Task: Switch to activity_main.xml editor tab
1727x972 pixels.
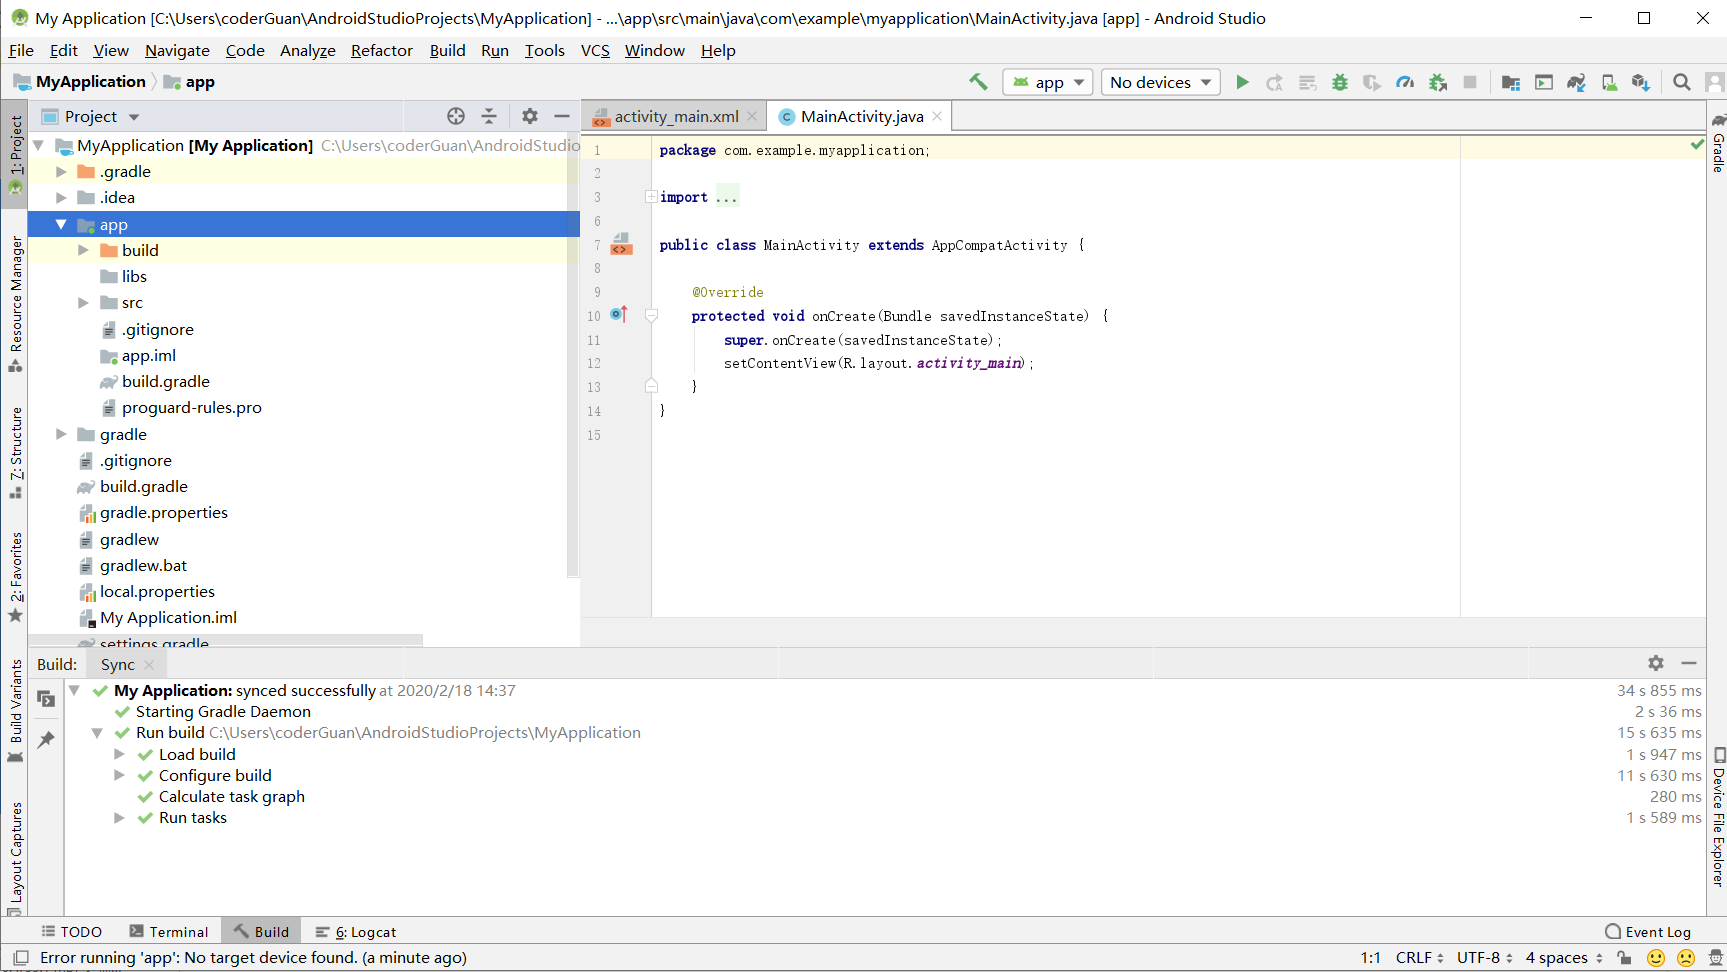Action: 676,116
